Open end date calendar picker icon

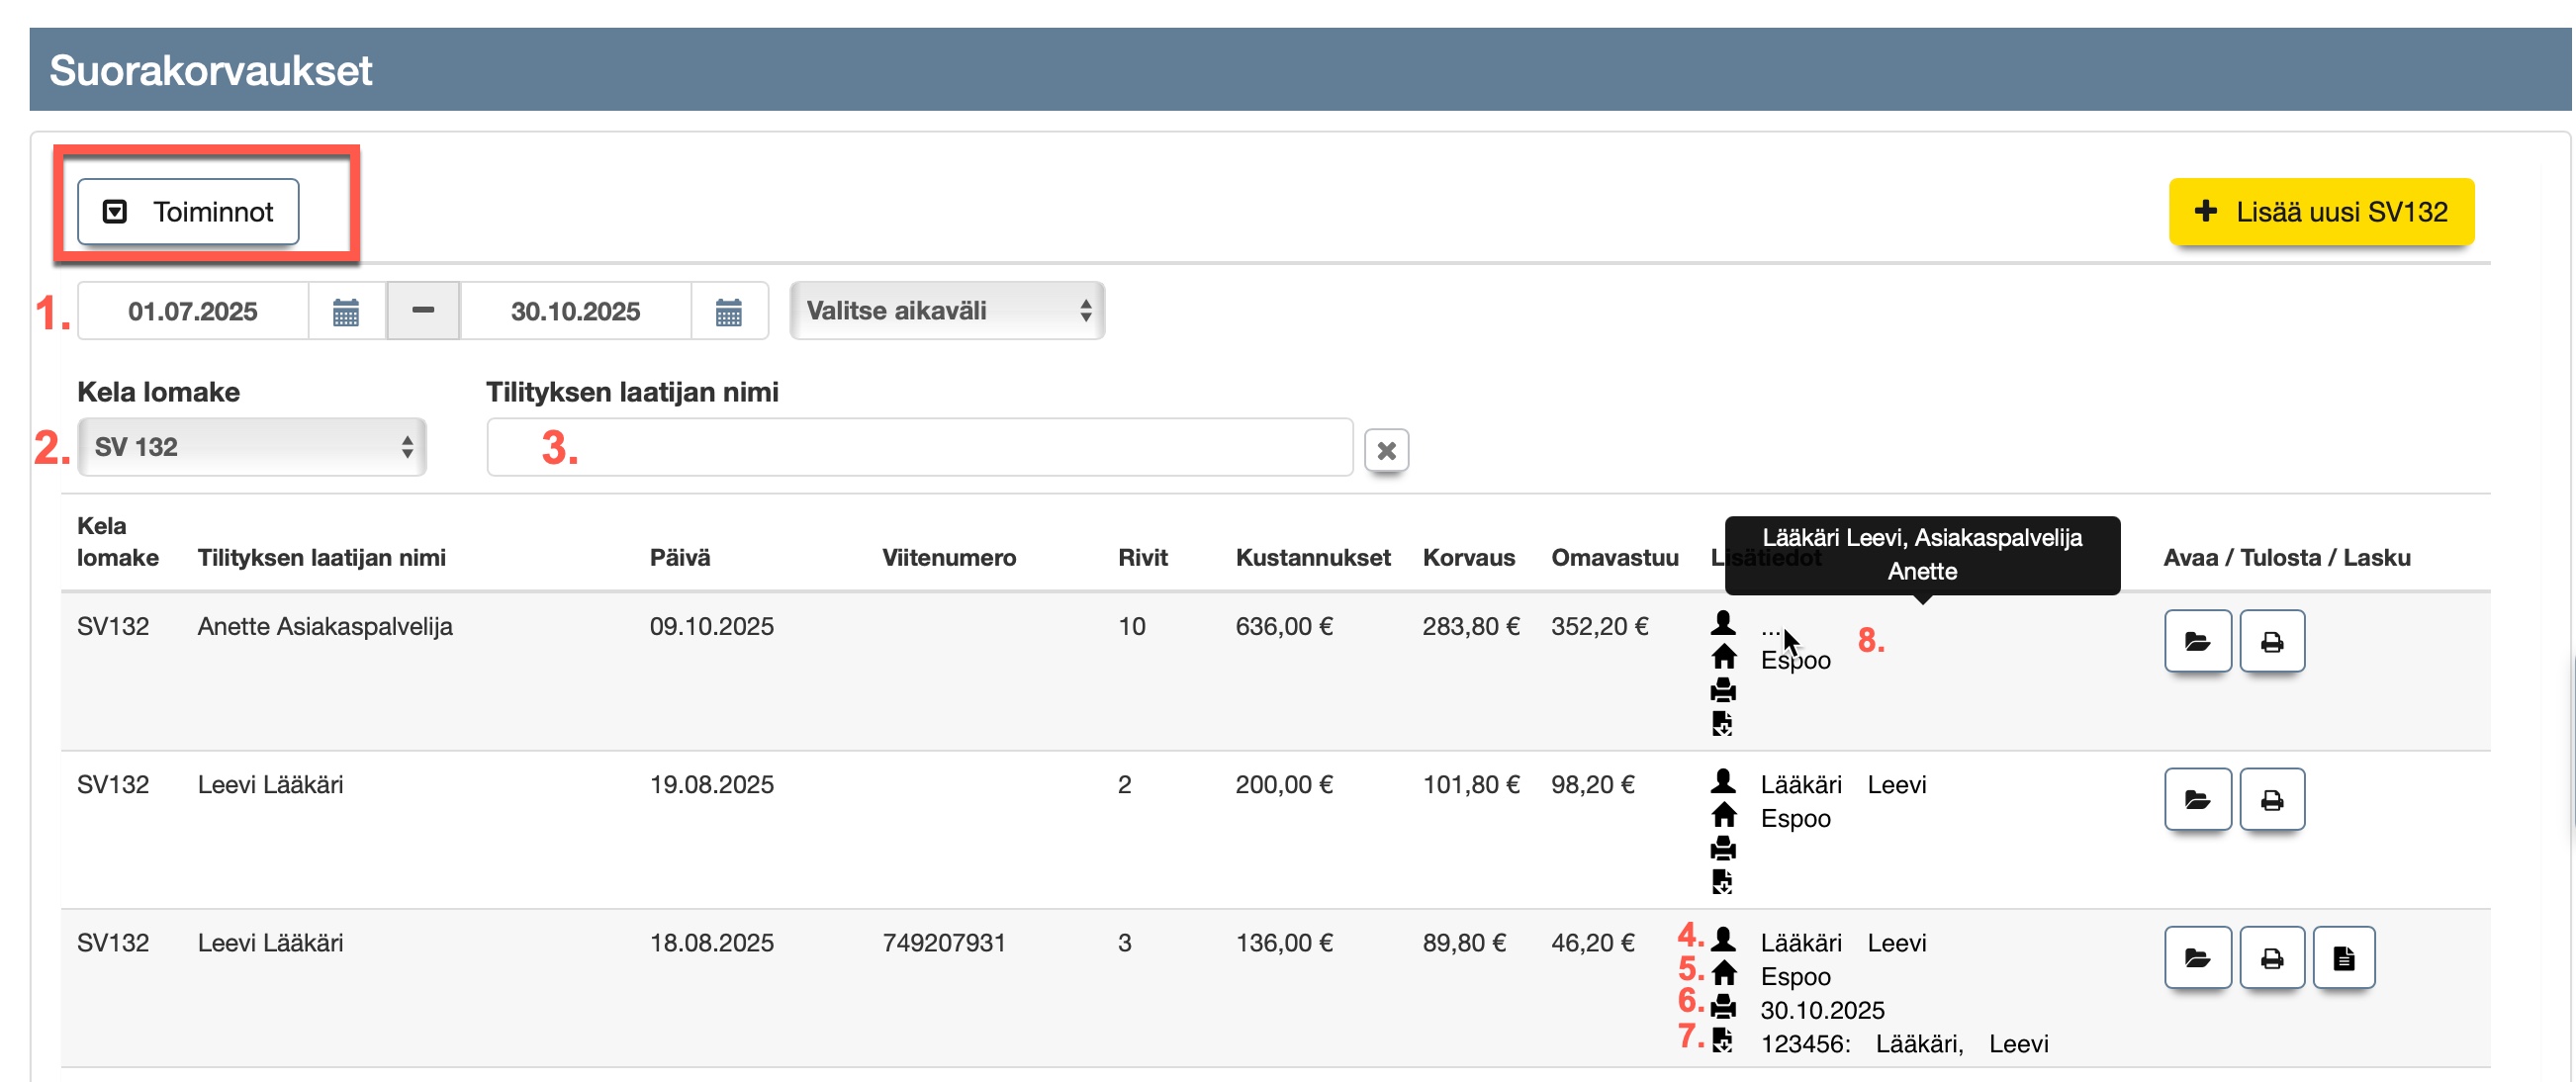(x=728, y=312)
